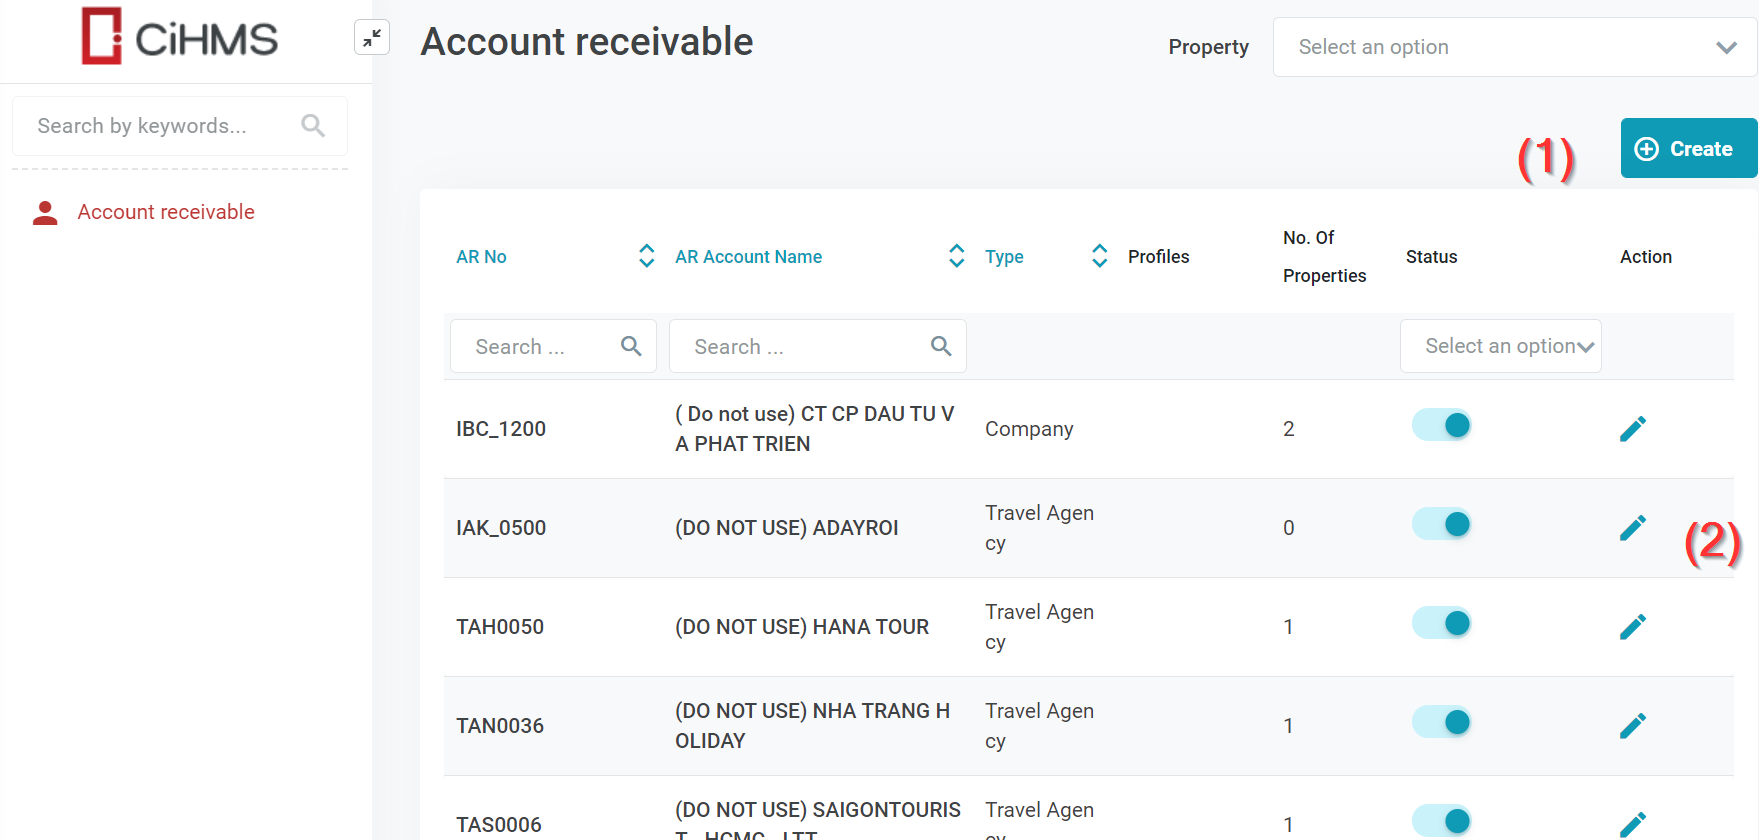Open the Property dropdown
This screenshot has height=840, width=1759.
[x=1514, y=47]
